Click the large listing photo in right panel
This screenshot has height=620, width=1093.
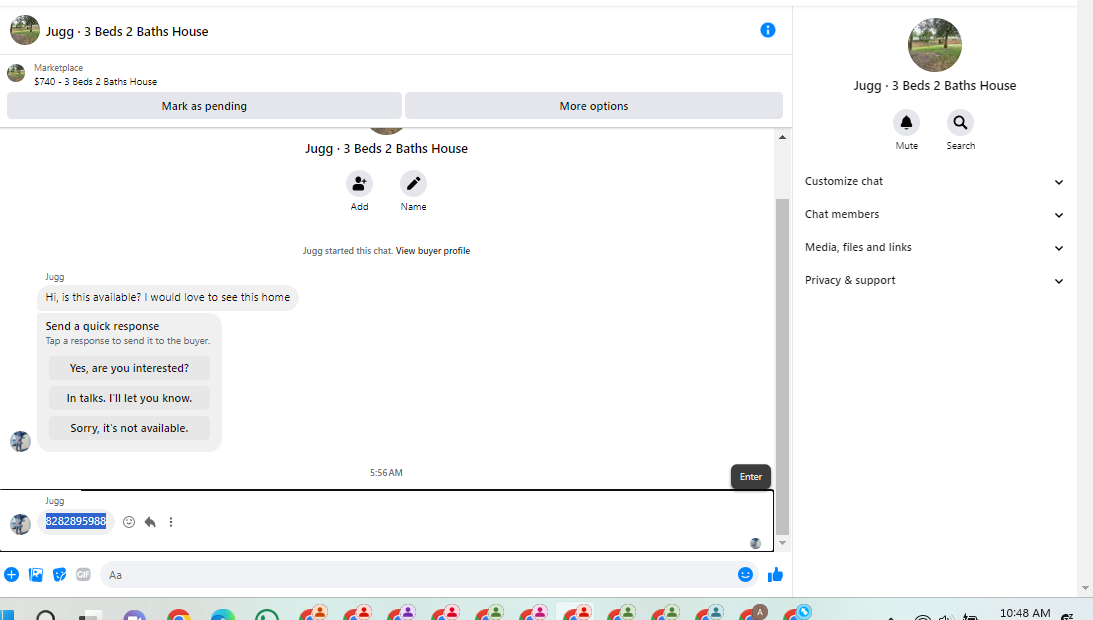pos(935,45)
